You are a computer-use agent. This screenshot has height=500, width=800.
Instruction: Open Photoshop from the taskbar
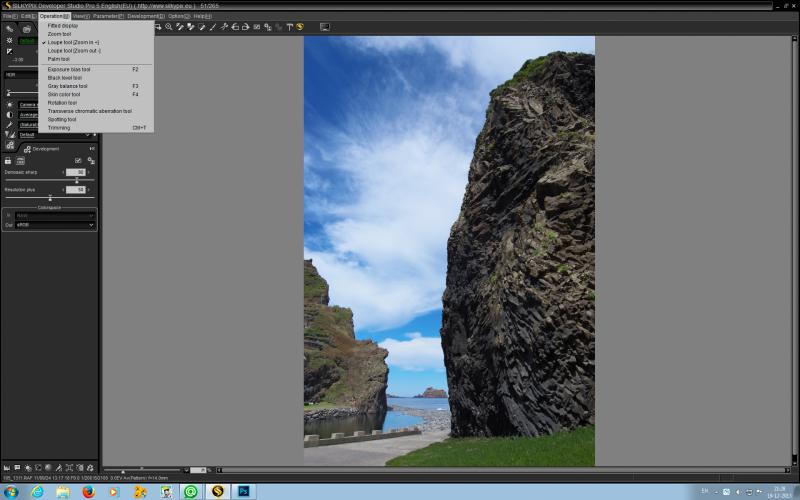243,491
